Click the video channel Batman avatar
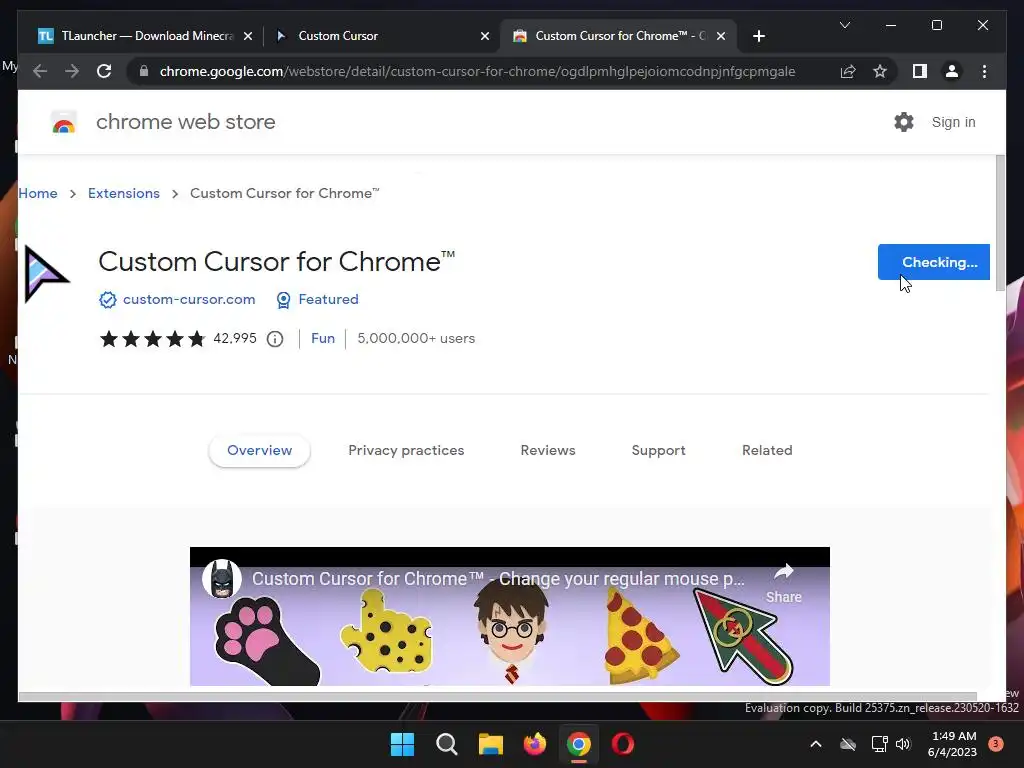1024x768 pixels. point(221,579)
